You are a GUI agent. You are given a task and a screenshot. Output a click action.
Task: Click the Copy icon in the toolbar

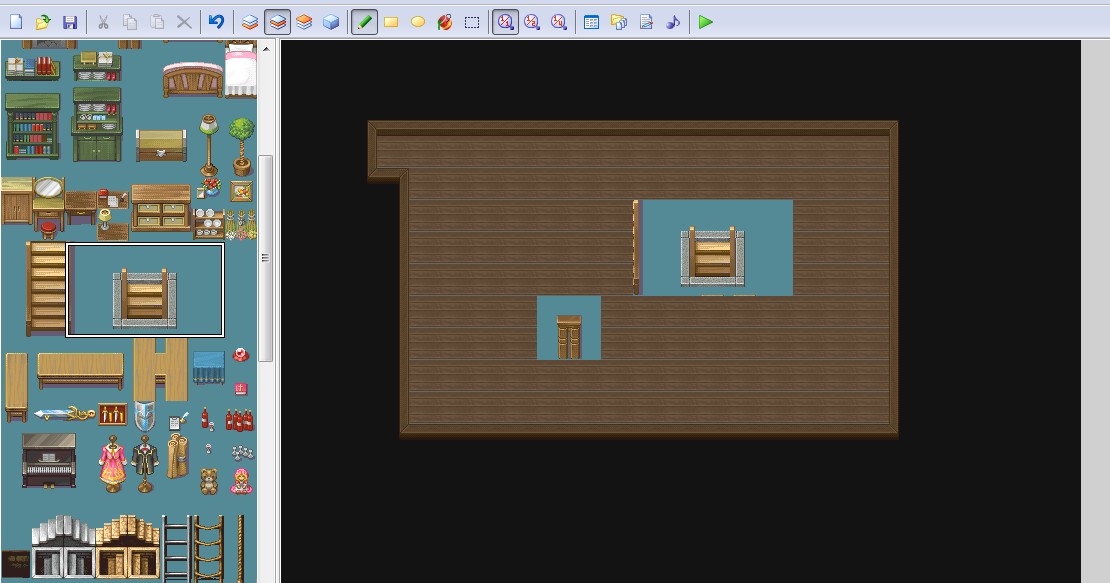coord(130,22)
